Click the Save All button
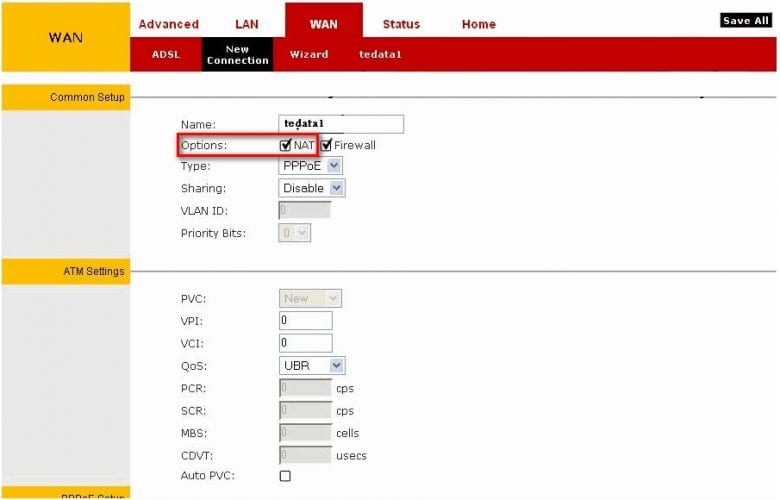The width and height of the screenshot is (780, 500). coord(747,21)
